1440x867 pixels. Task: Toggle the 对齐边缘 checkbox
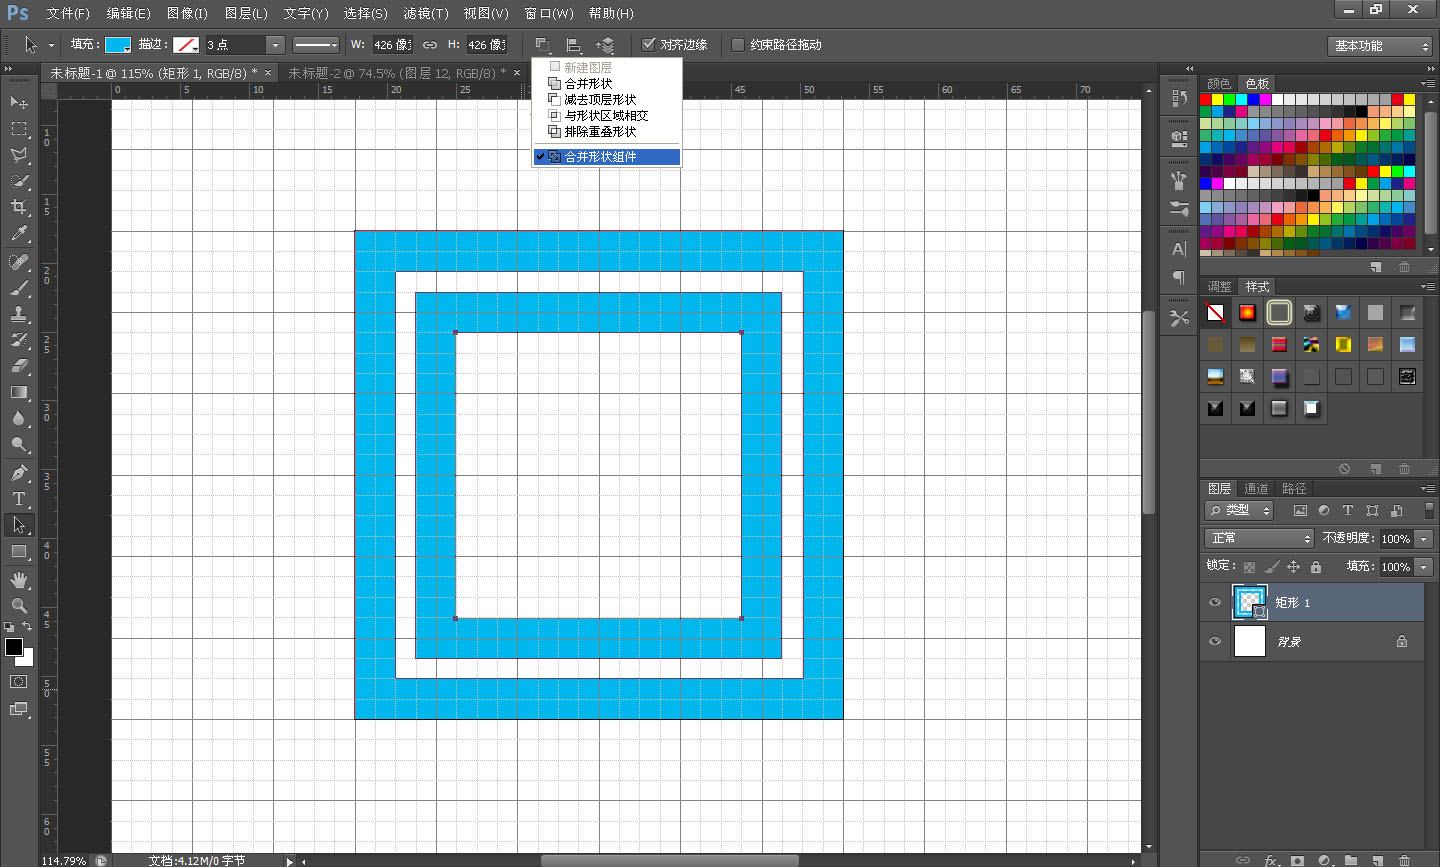coord(649,45)
